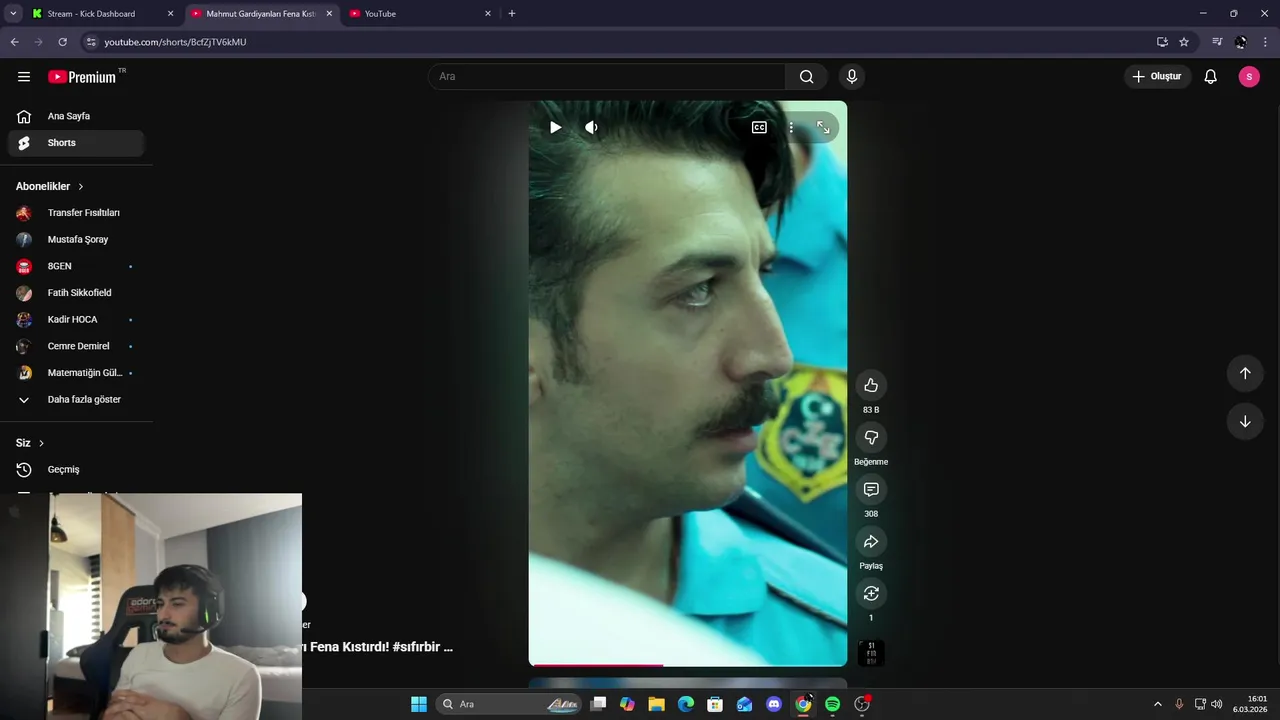This screenshot has width=1280, height=720.
Task: Open Discord from taskbar
Action: pyautogui.click(x=774, y=704)
